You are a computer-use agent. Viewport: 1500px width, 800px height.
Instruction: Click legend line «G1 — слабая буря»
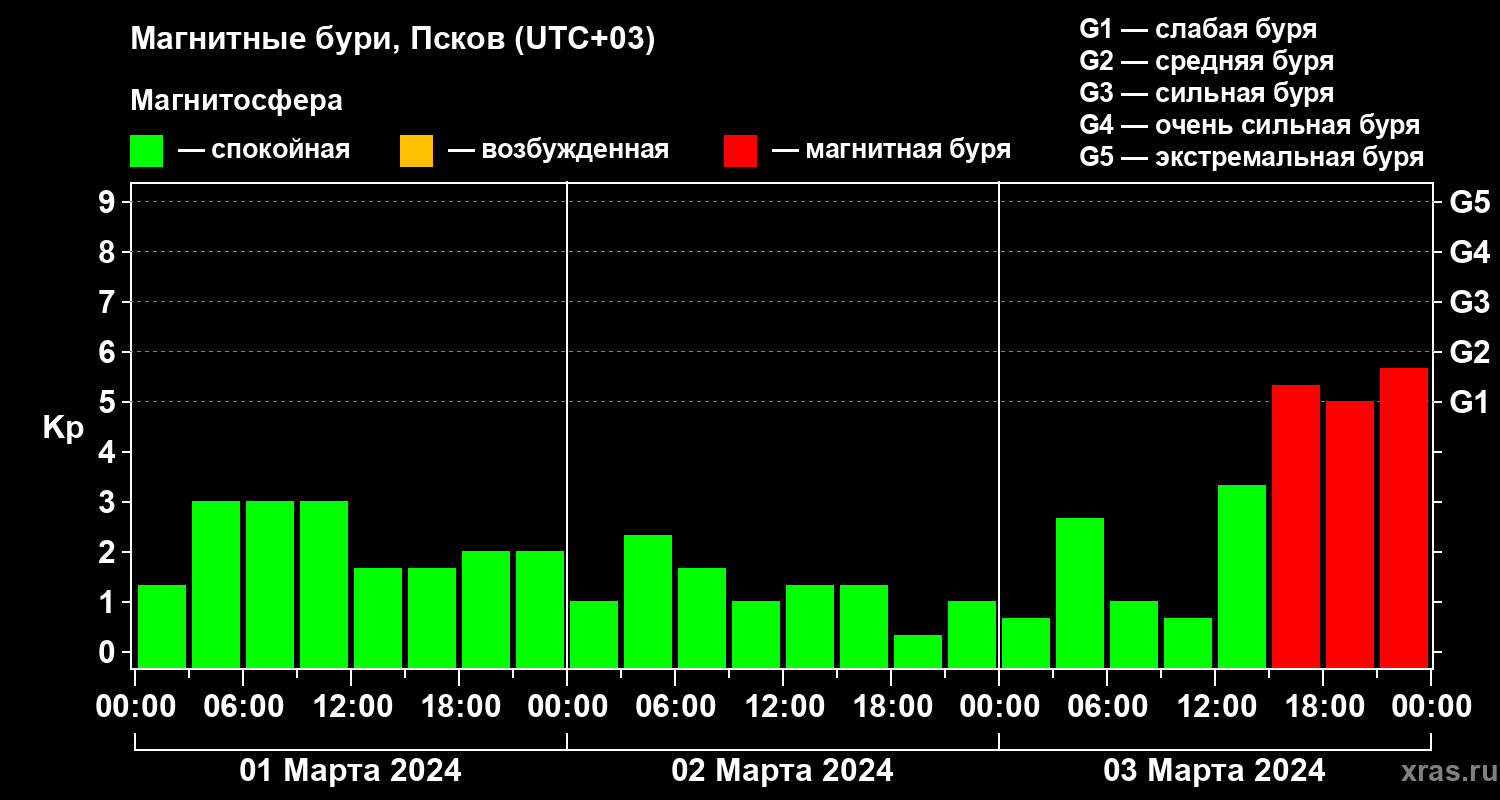[1198, 29]
